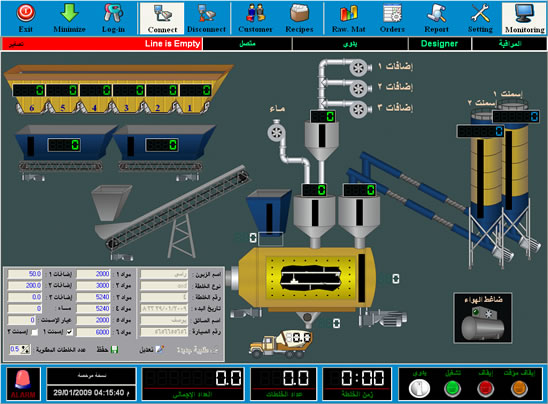This screenshot has height=404, width=548.
Task: Turn the manual mode knob switch
Action: point(419,389)
